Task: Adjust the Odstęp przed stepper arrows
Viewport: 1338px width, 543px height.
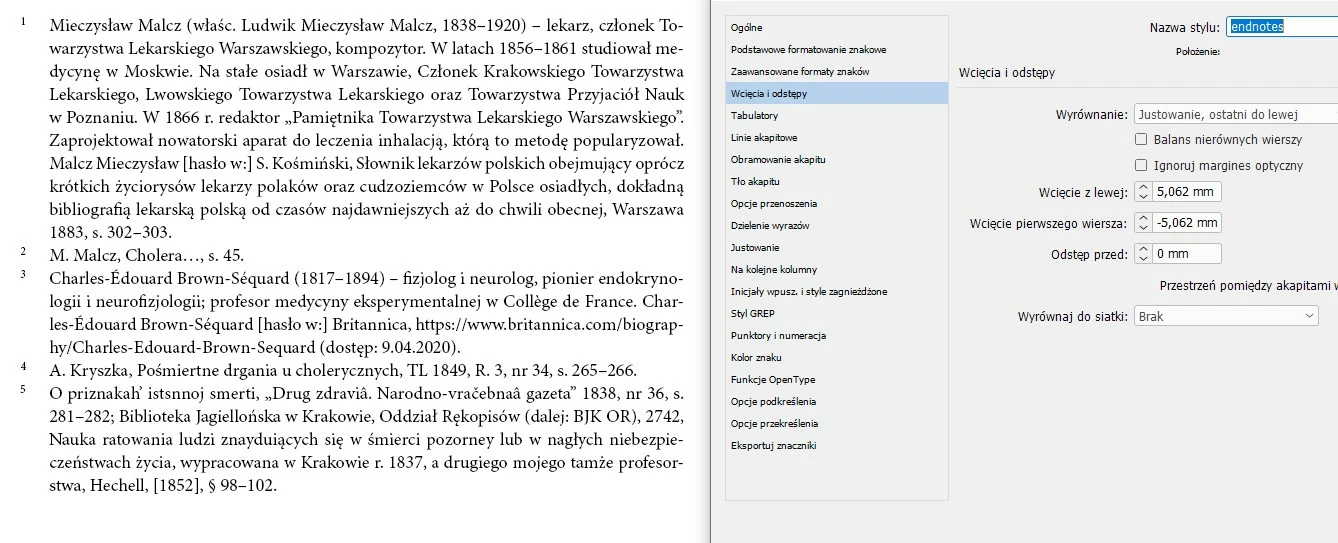Action: (1143, 254)
